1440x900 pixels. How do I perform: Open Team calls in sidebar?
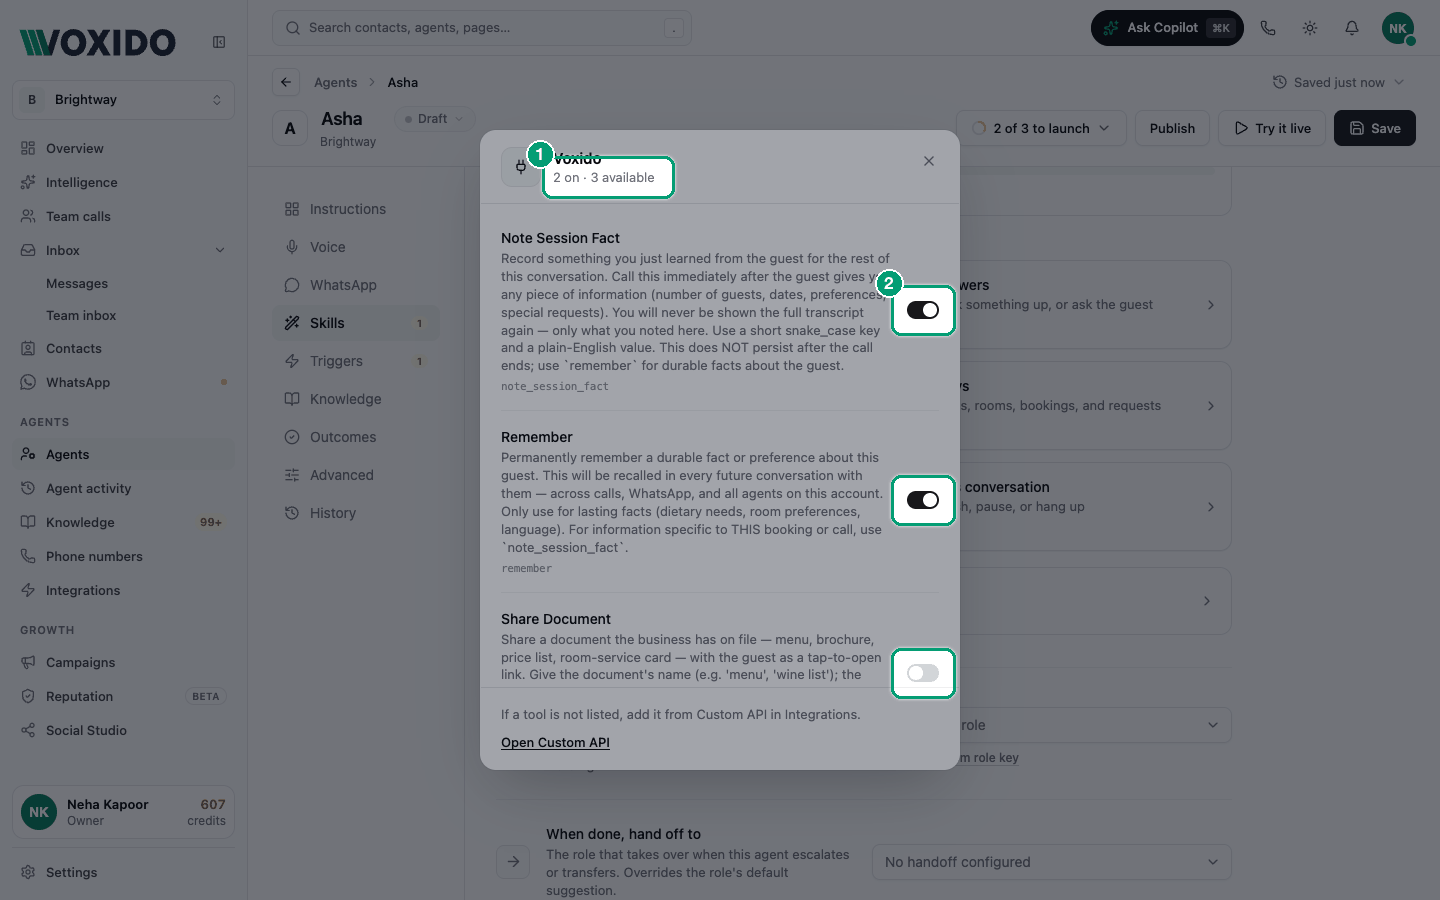point(124,216)
